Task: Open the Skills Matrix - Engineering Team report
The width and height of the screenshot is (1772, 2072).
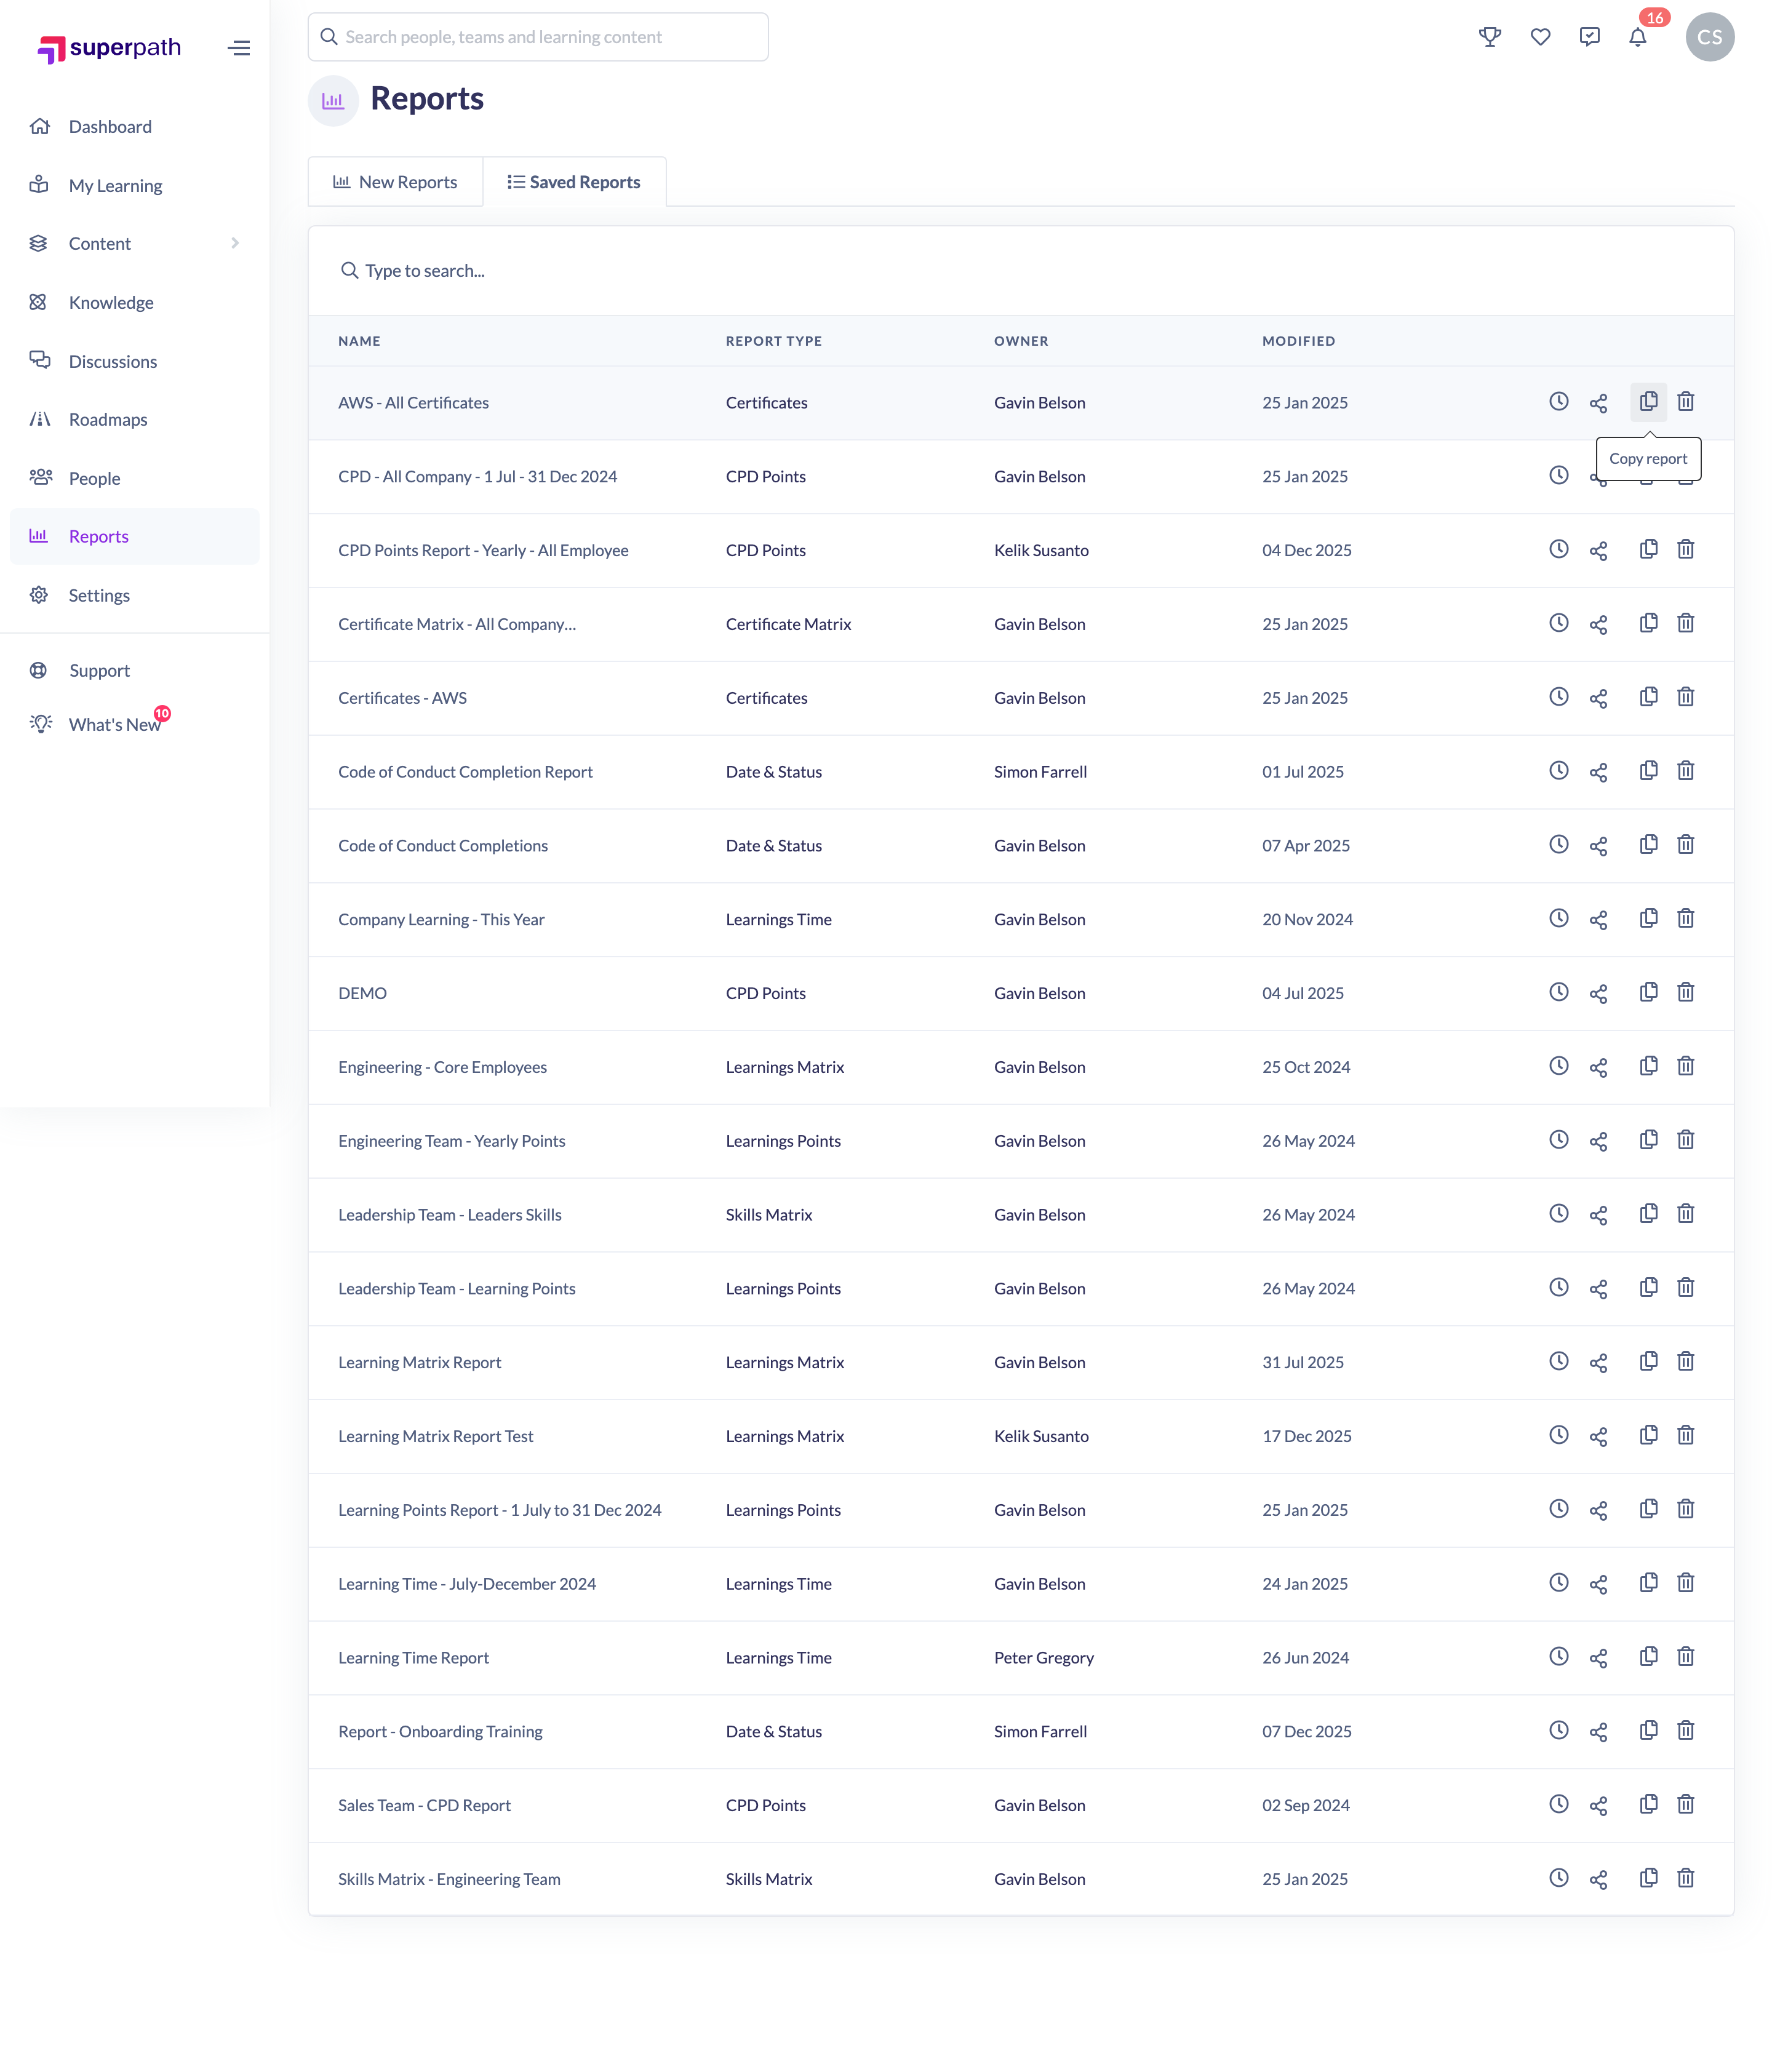Action: pyautogui.click(x=449, y=1879)
